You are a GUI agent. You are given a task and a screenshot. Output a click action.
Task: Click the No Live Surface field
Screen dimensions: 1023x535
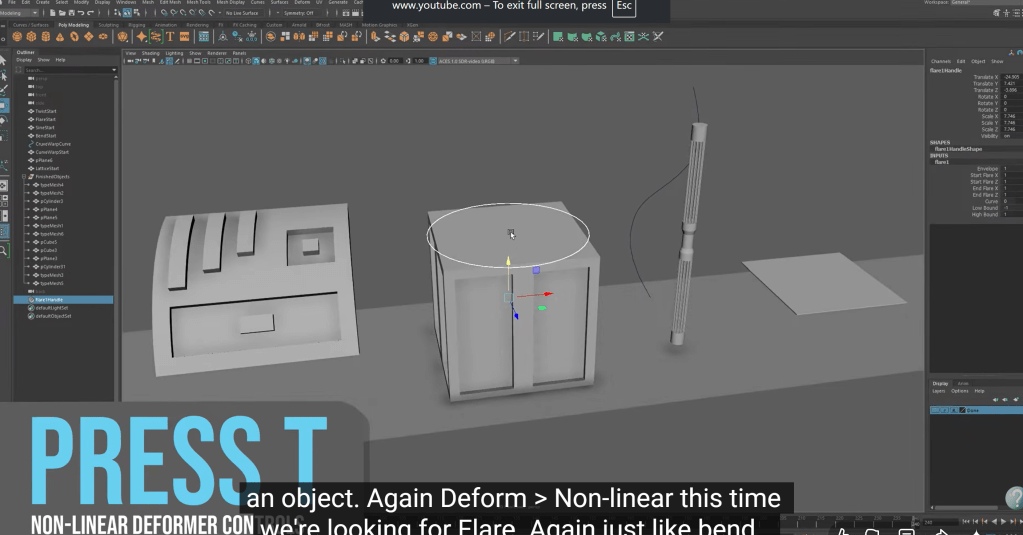[x=242, y=12]
